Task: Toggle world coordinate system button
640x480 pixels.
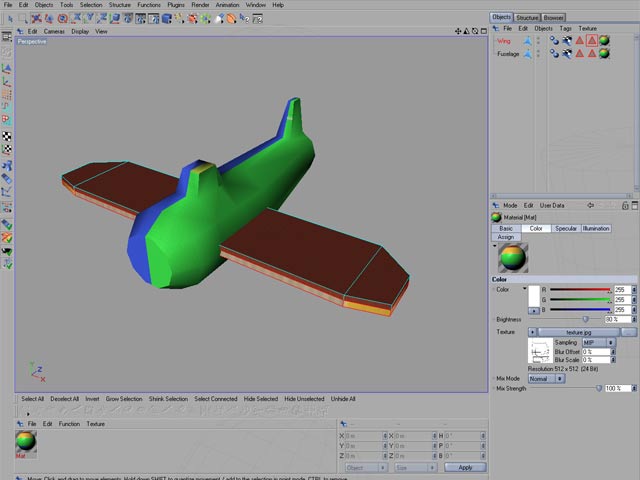Action: tap(115, 18)
